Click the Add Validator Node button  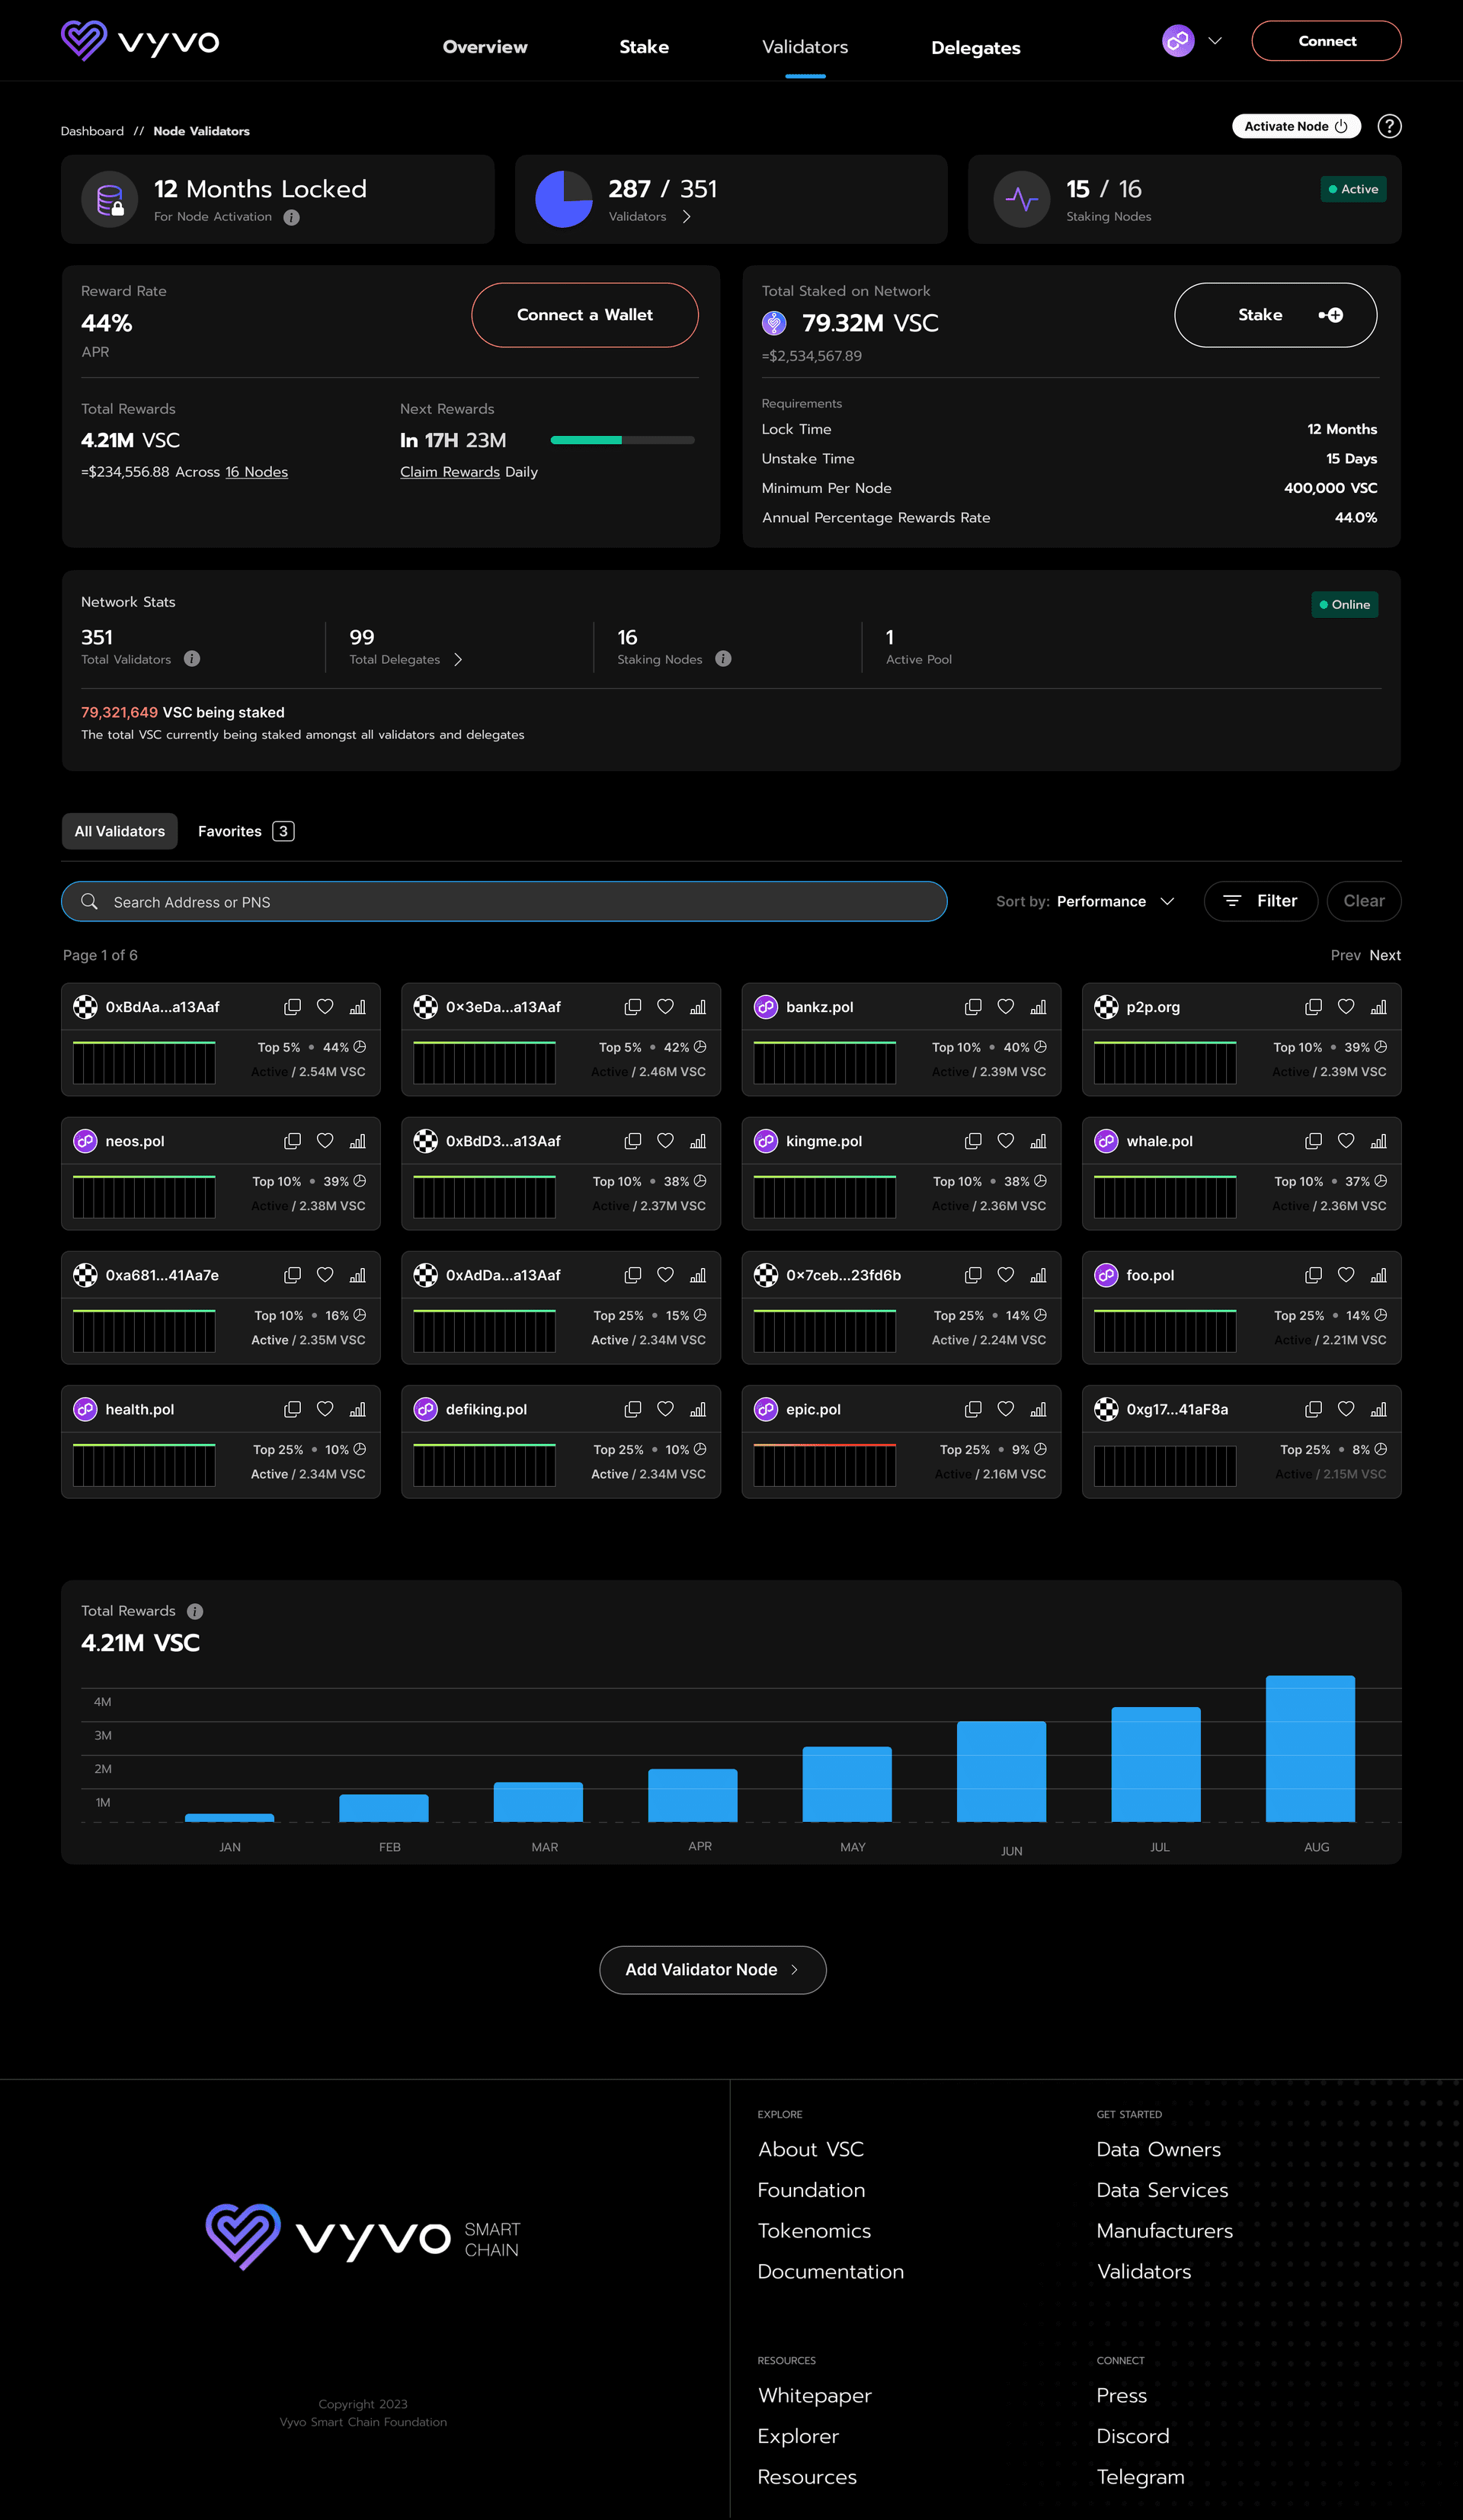pos(713,1969)
